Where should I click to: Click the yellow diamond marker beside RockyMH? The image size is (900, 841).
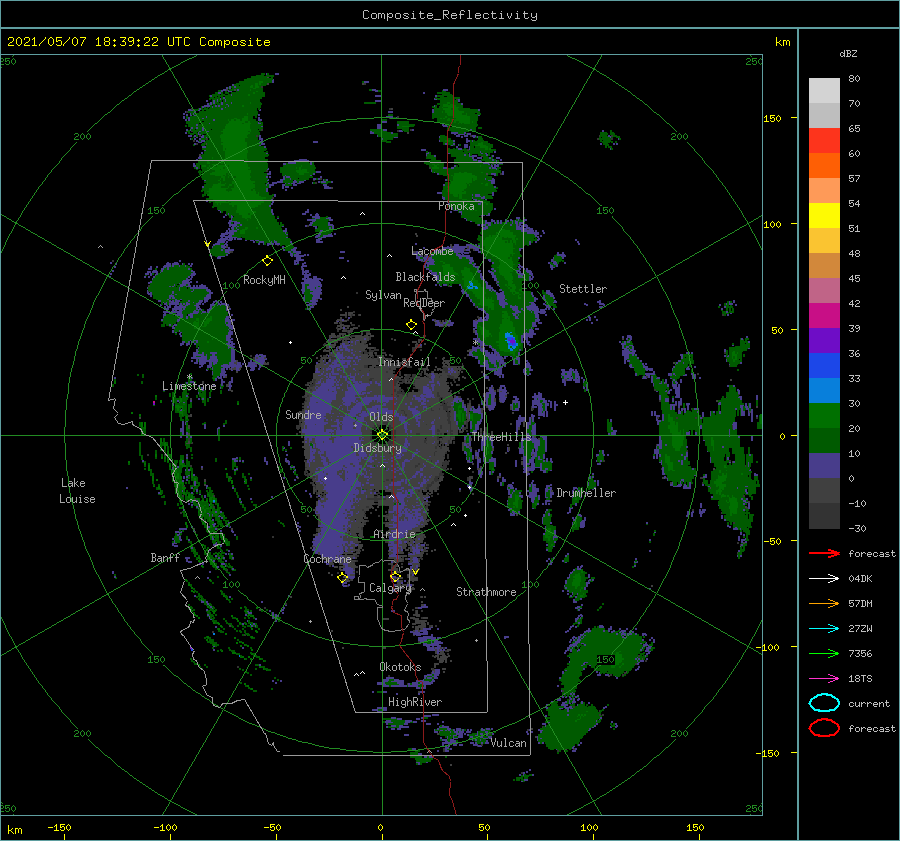tap(267, 261)
